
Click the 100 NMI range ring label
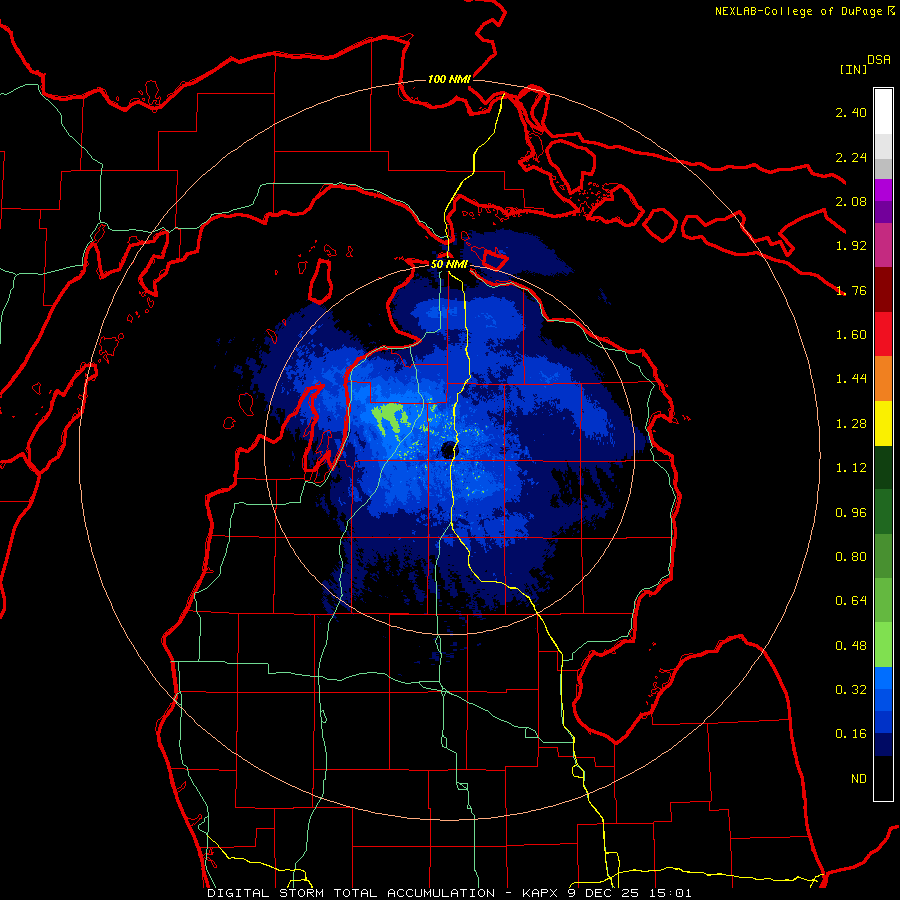(449, 79)
